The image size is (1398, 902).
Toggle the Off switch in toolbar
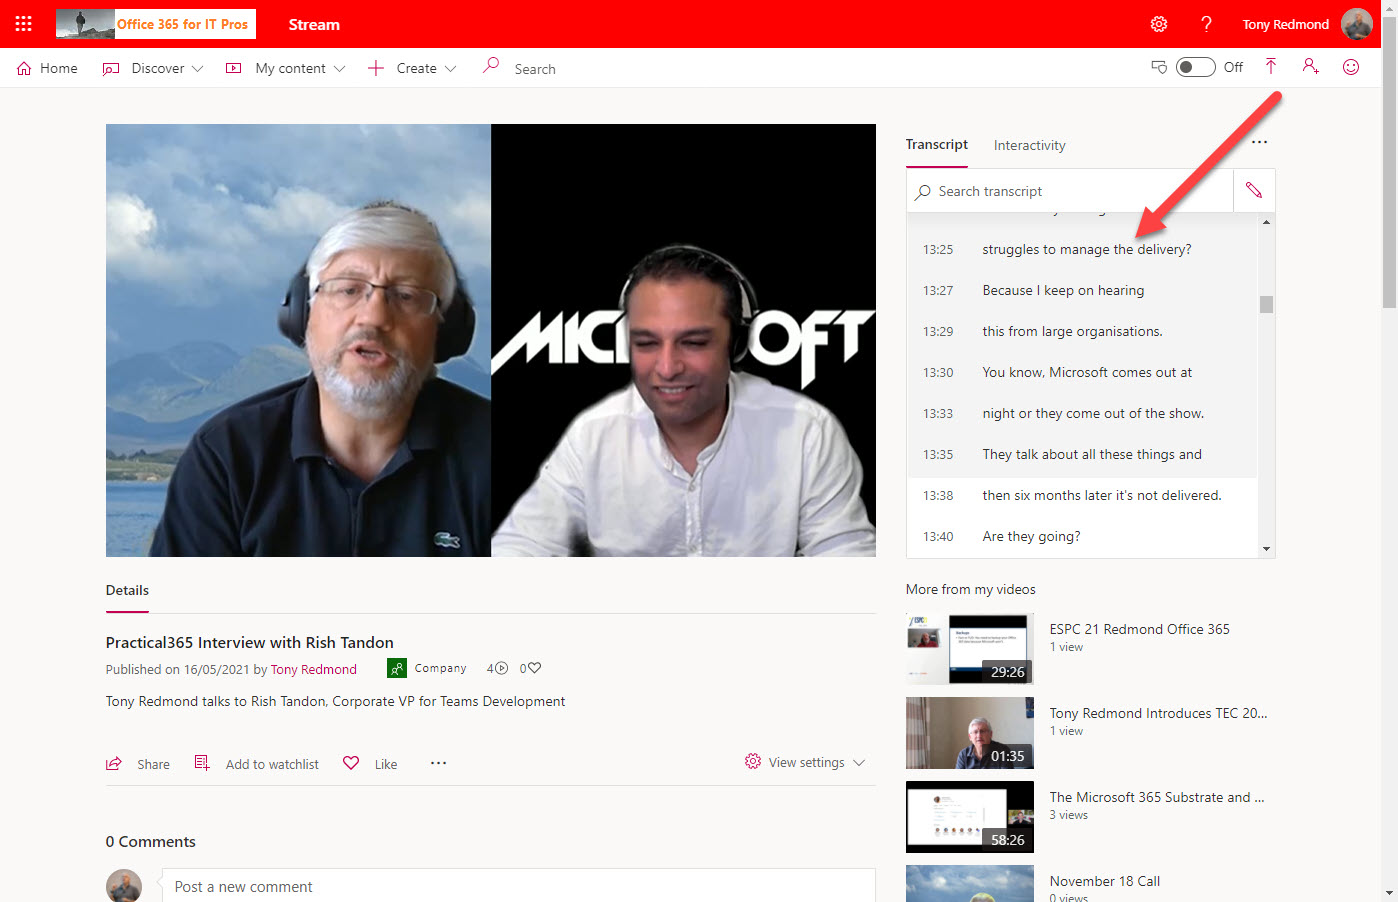[1196, 67]
